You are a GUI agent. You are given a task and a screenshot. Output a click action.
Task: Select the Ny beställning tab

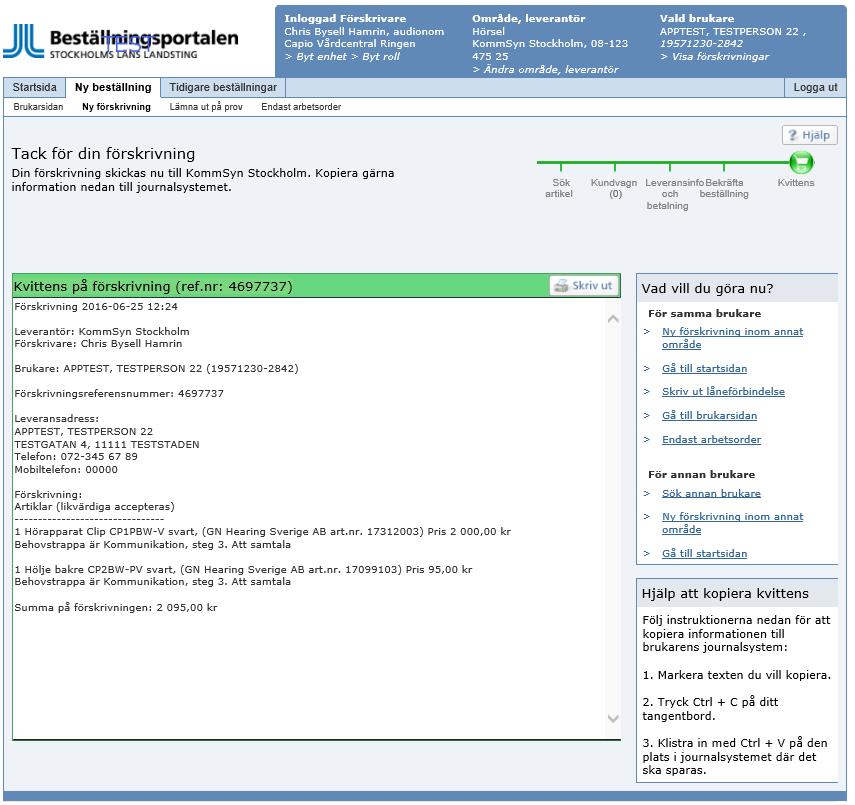coord(113,87)
